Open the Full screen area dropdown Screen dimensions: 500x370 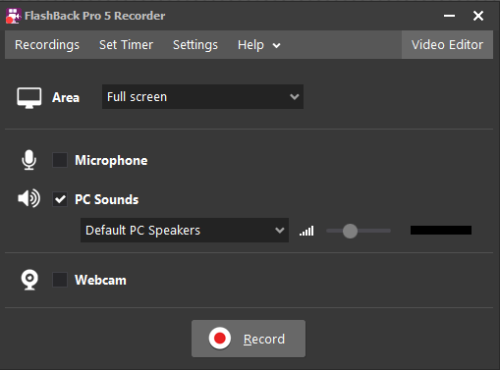[x=203, y=97]
